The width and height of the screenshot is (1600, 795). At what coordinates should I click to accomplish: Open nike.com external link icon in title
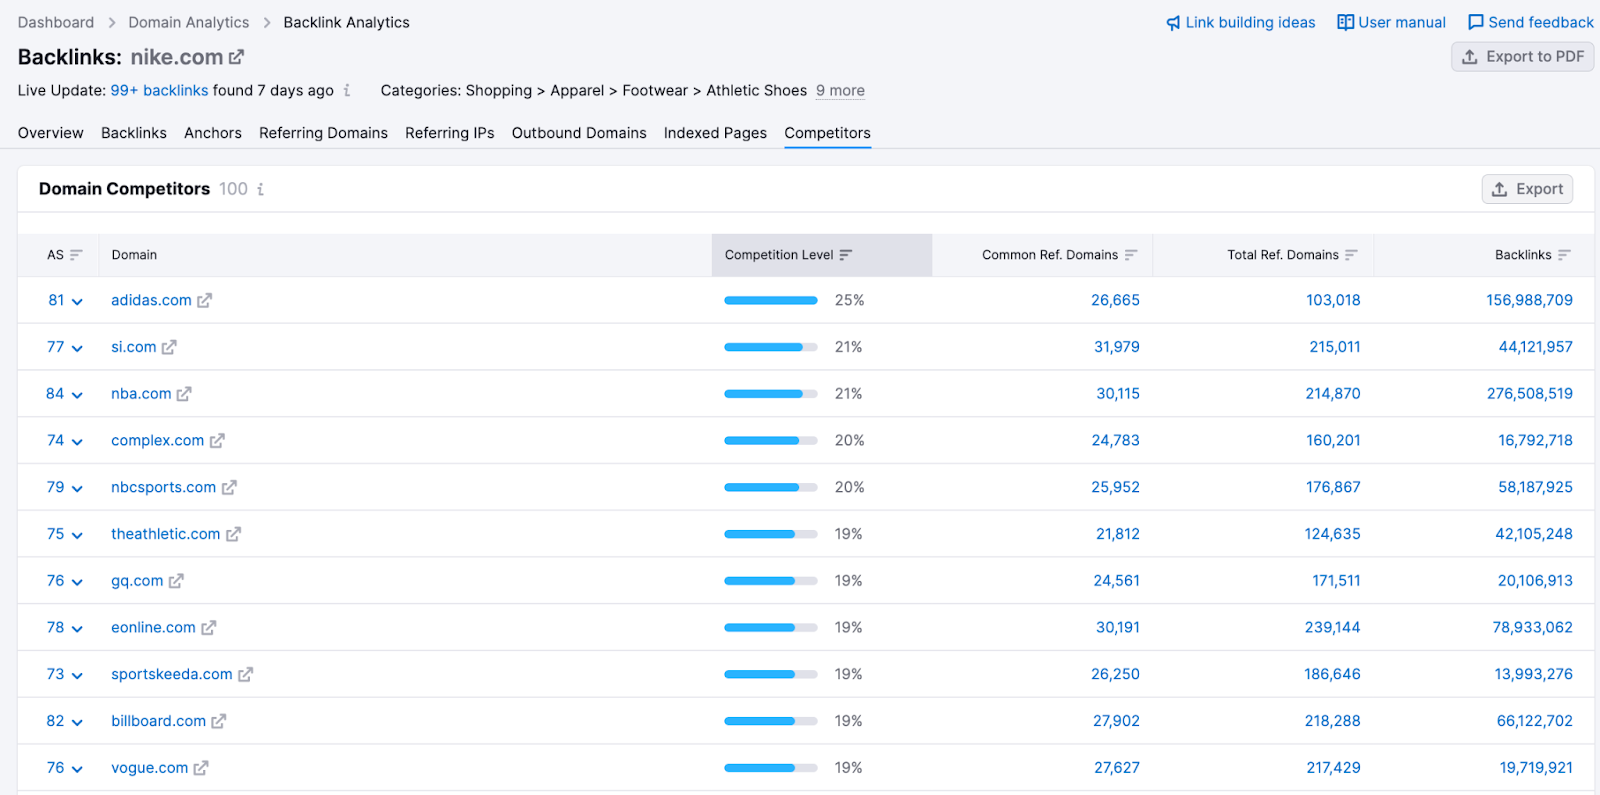pos(236,58)
